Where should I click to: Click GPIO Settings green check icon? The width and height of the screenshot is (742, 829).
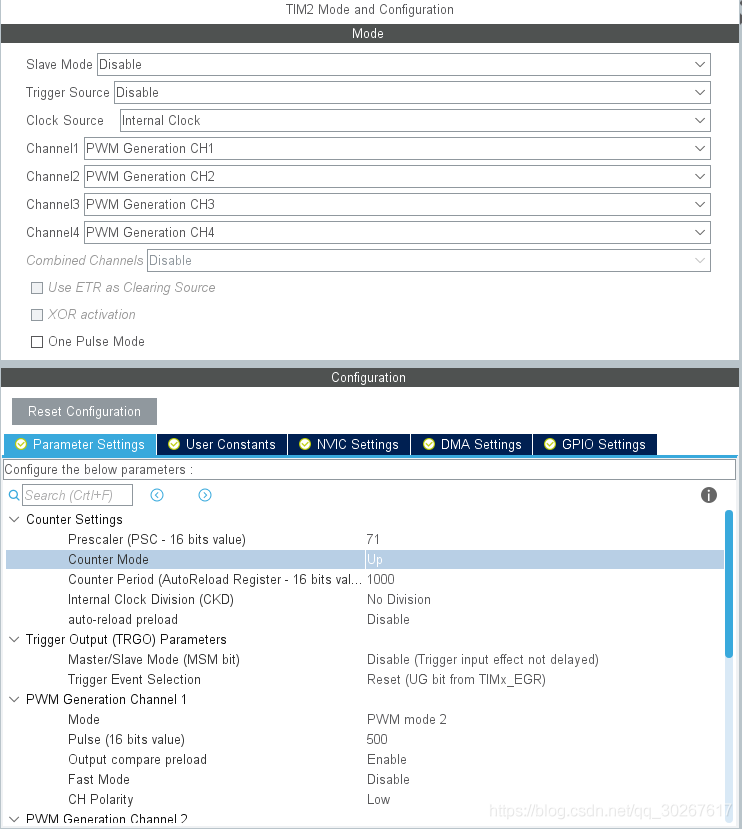coord(550,444)
